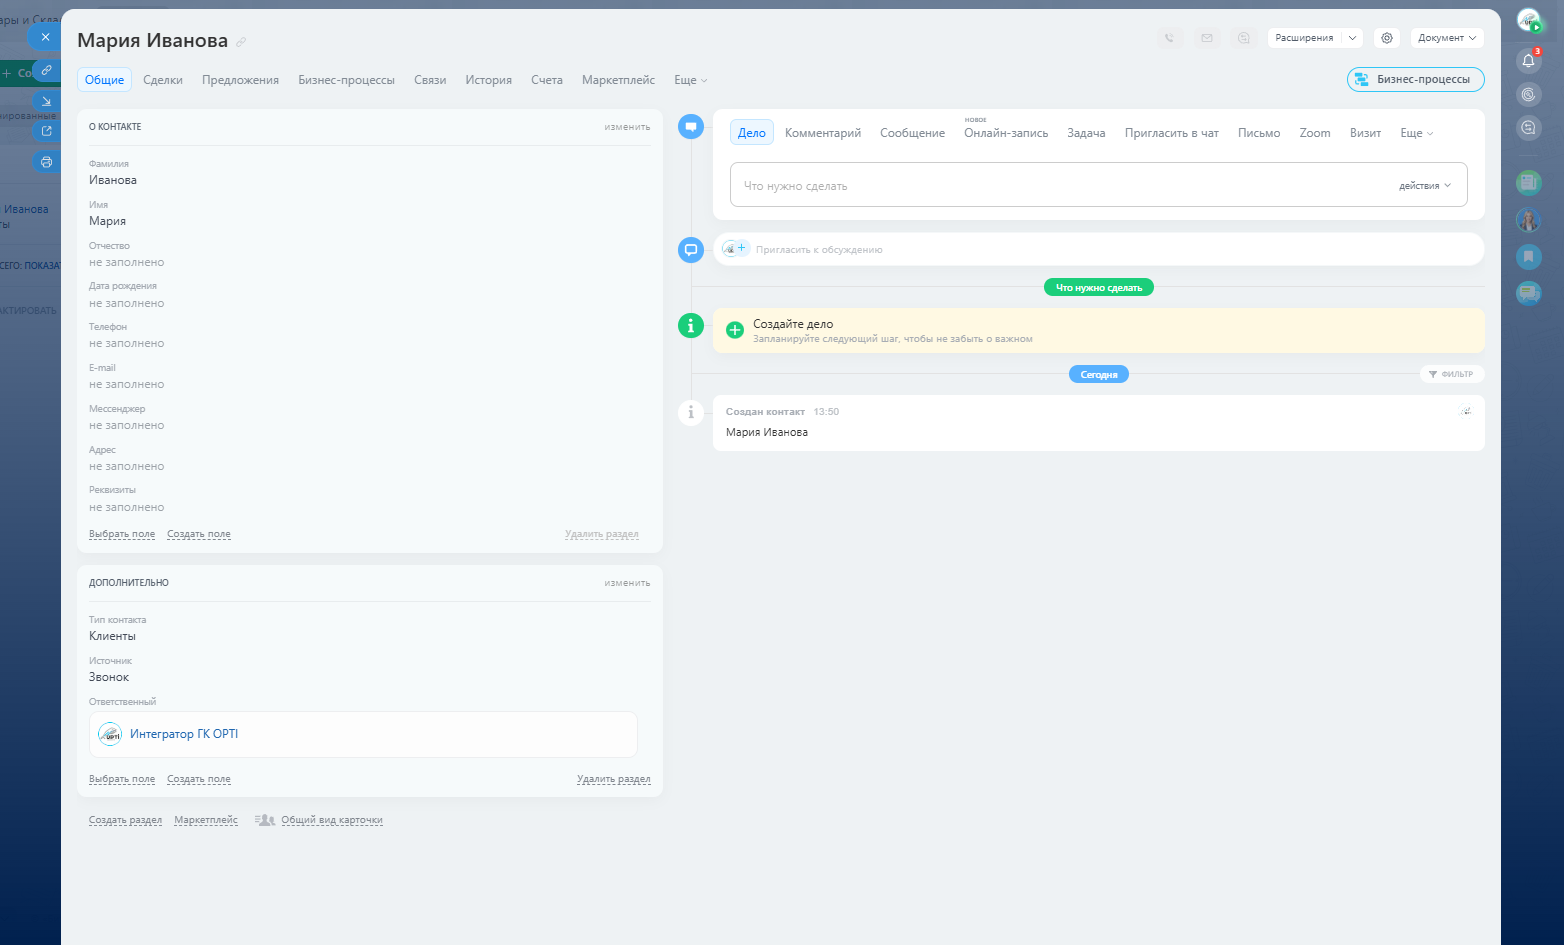
Task: Click the 'Что нужно сделать' input field
Action: point(1060,186)
